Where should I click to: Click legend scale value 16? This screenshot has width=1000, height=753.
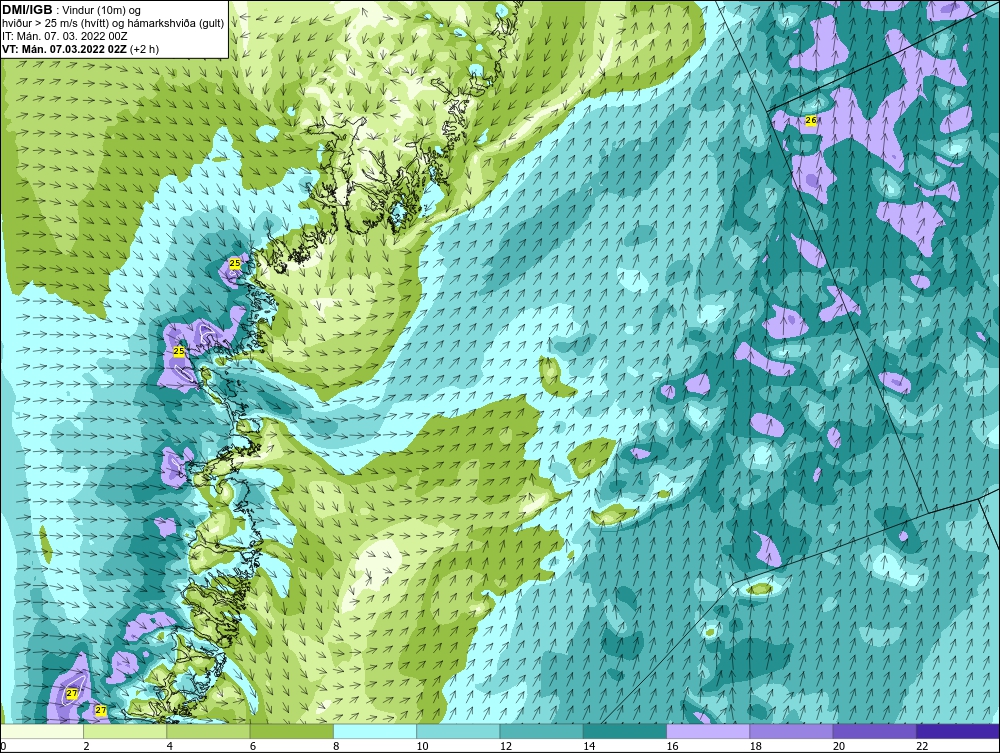point(672,747)
